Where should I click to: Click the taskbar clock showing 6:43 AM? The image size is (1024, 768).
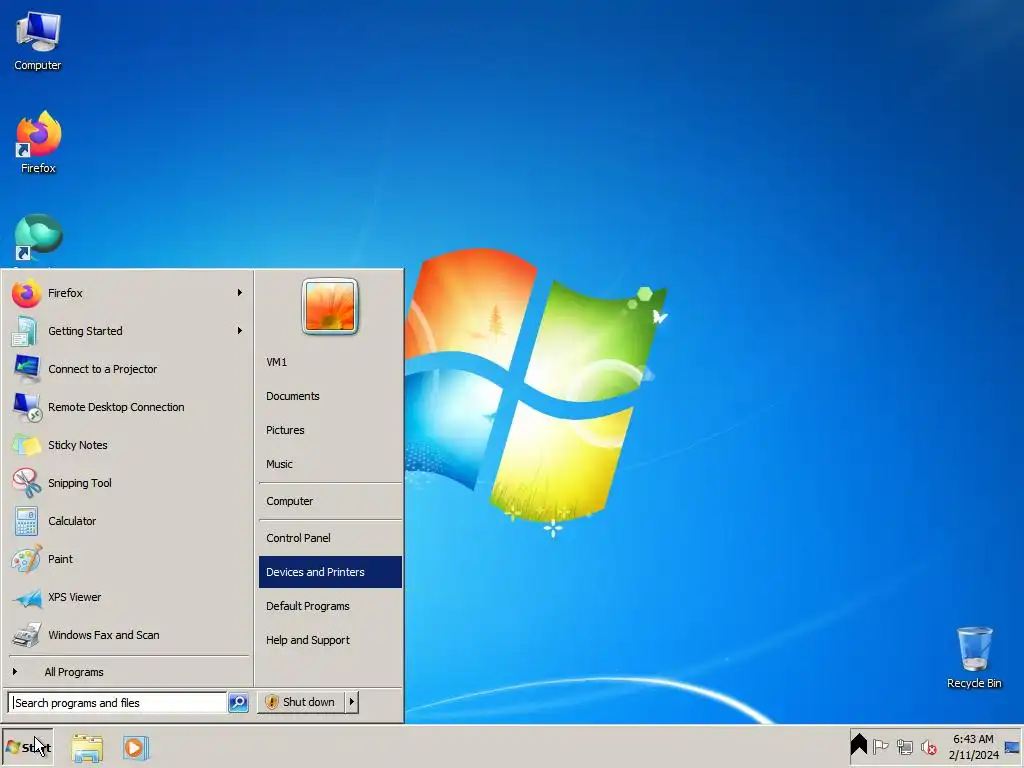(x=973, y=746)
